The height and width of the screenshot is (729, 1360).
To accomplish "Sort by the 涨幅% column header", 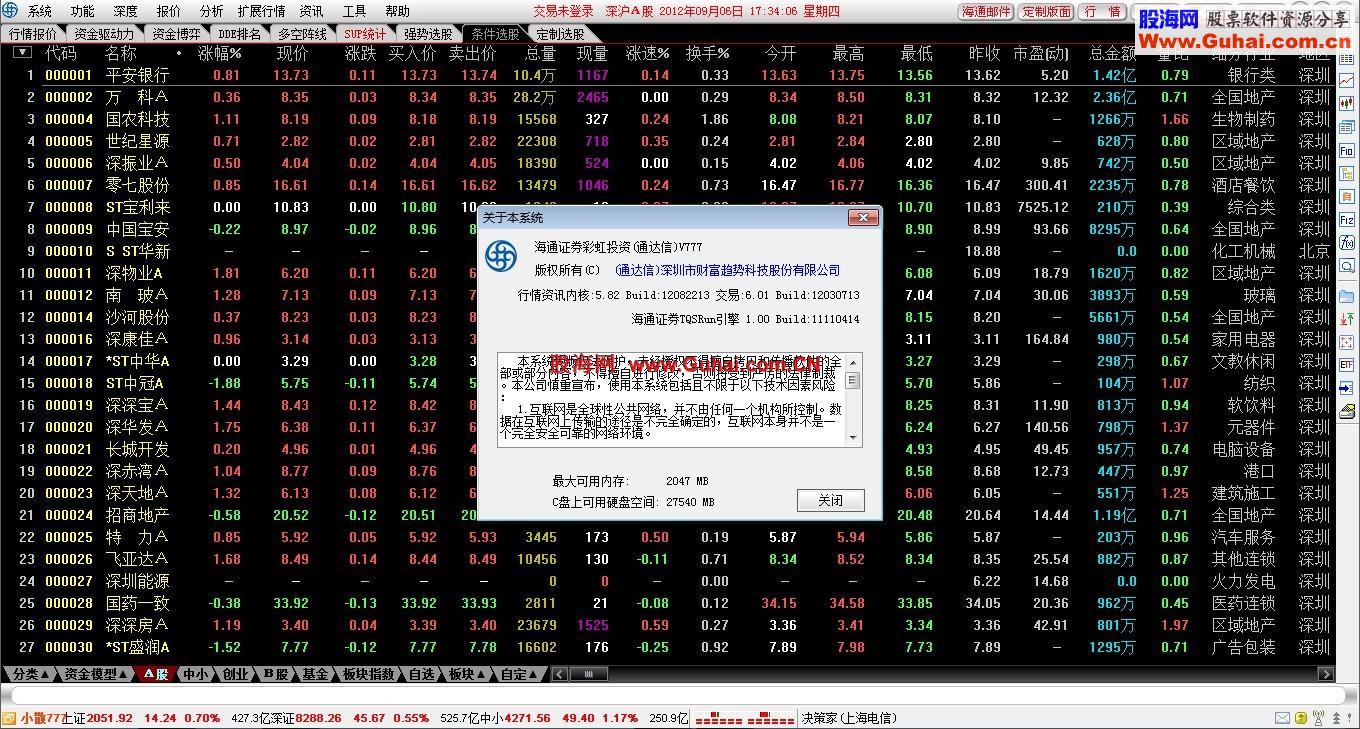I will (x=220, y=52).
